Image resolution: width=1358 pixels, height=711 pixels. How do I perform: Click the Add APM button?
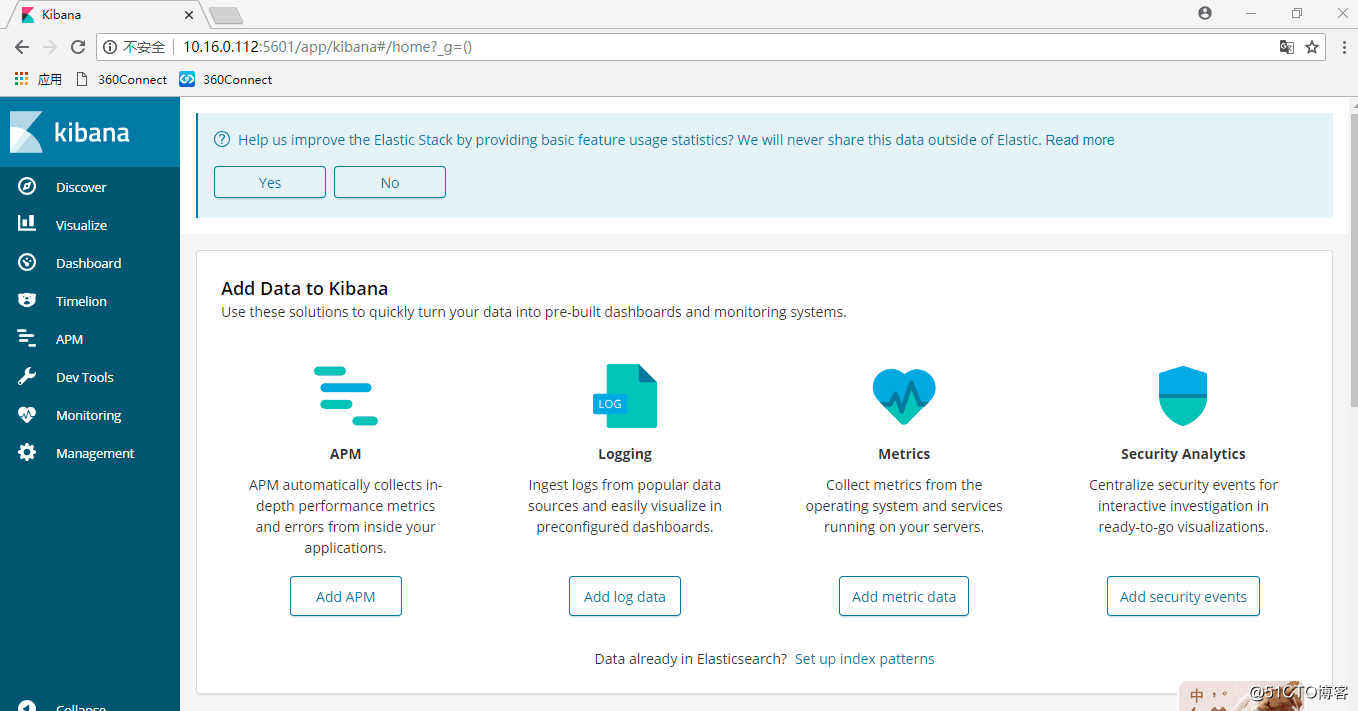(x=346, y=596)
